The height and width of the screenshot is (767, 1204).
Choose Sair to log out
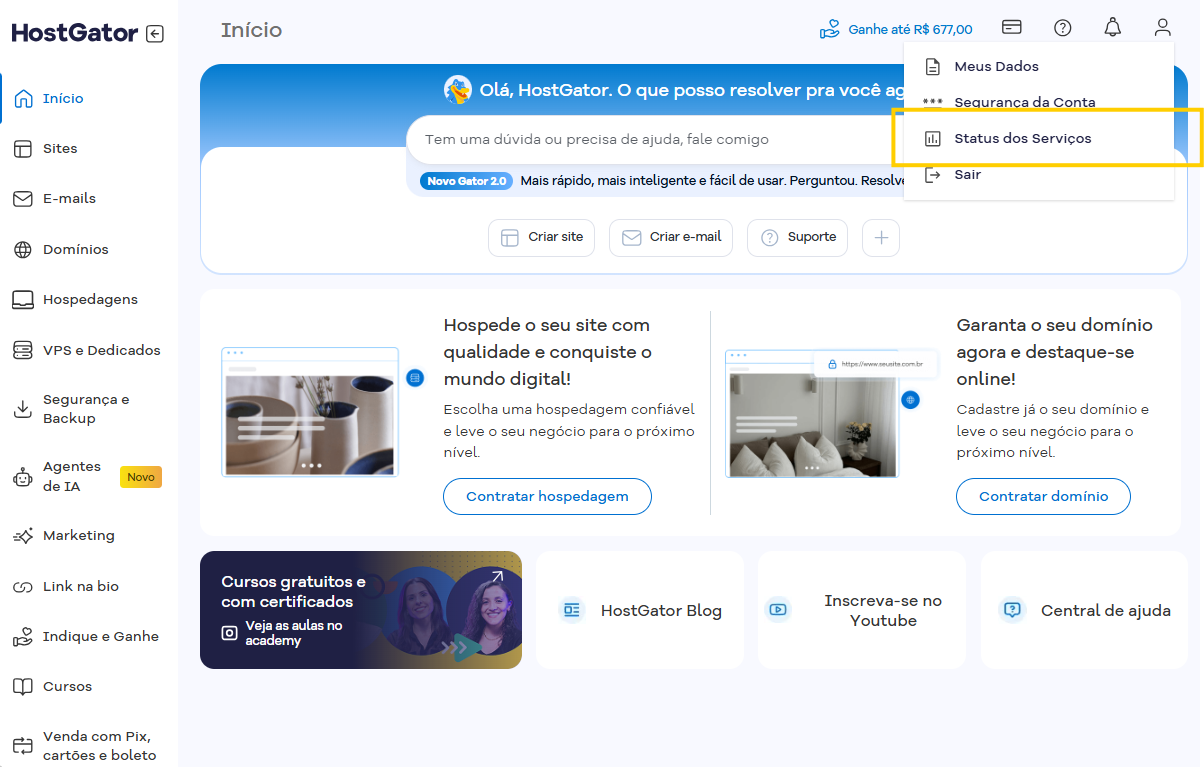point(1039,174)
